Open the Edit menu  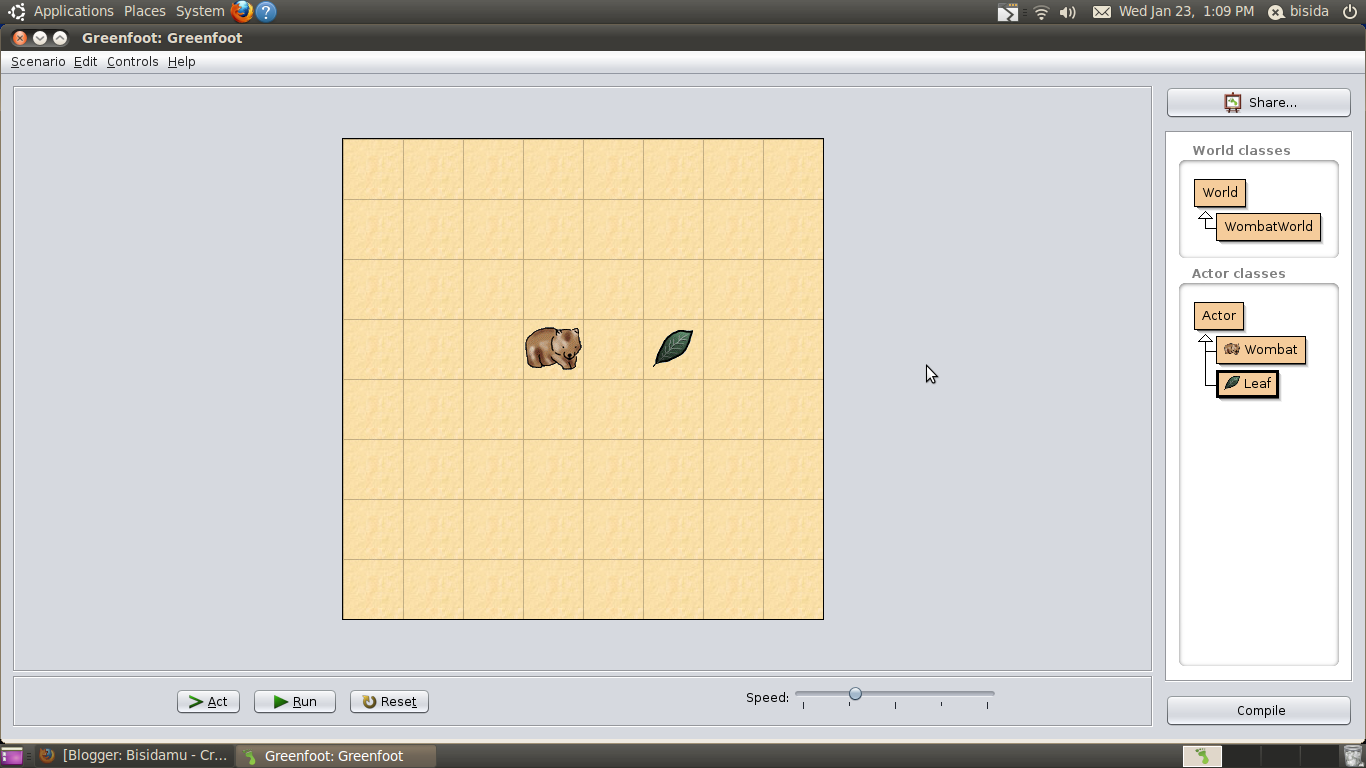[x=86, y=62]
